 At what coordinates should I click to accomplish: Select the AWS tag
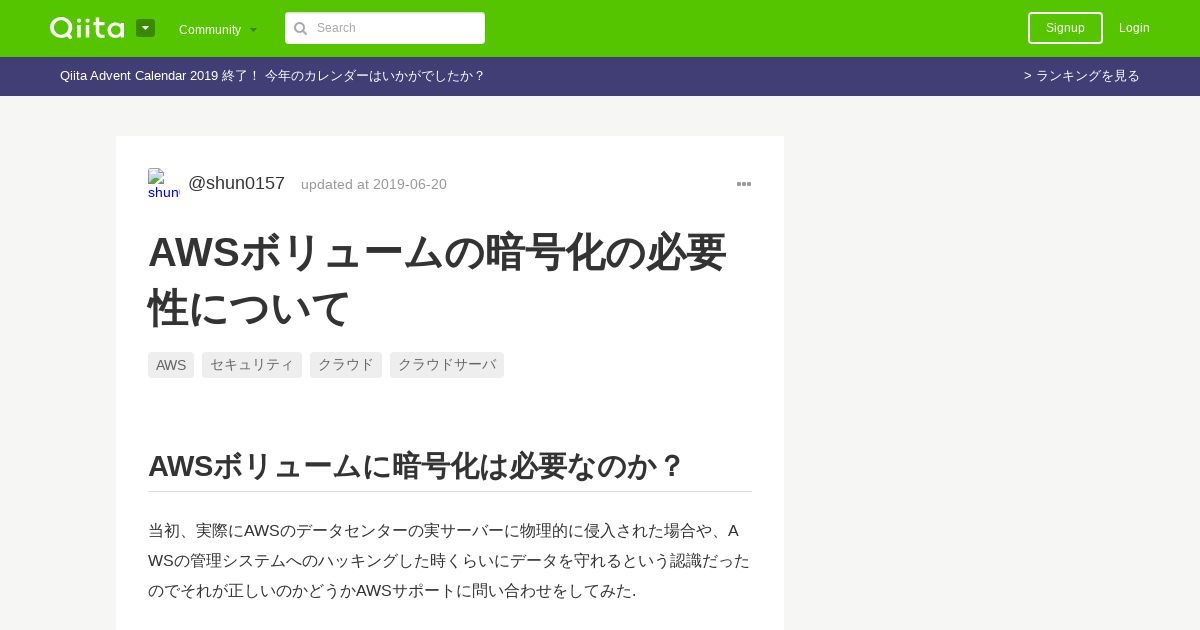(171, 365)
